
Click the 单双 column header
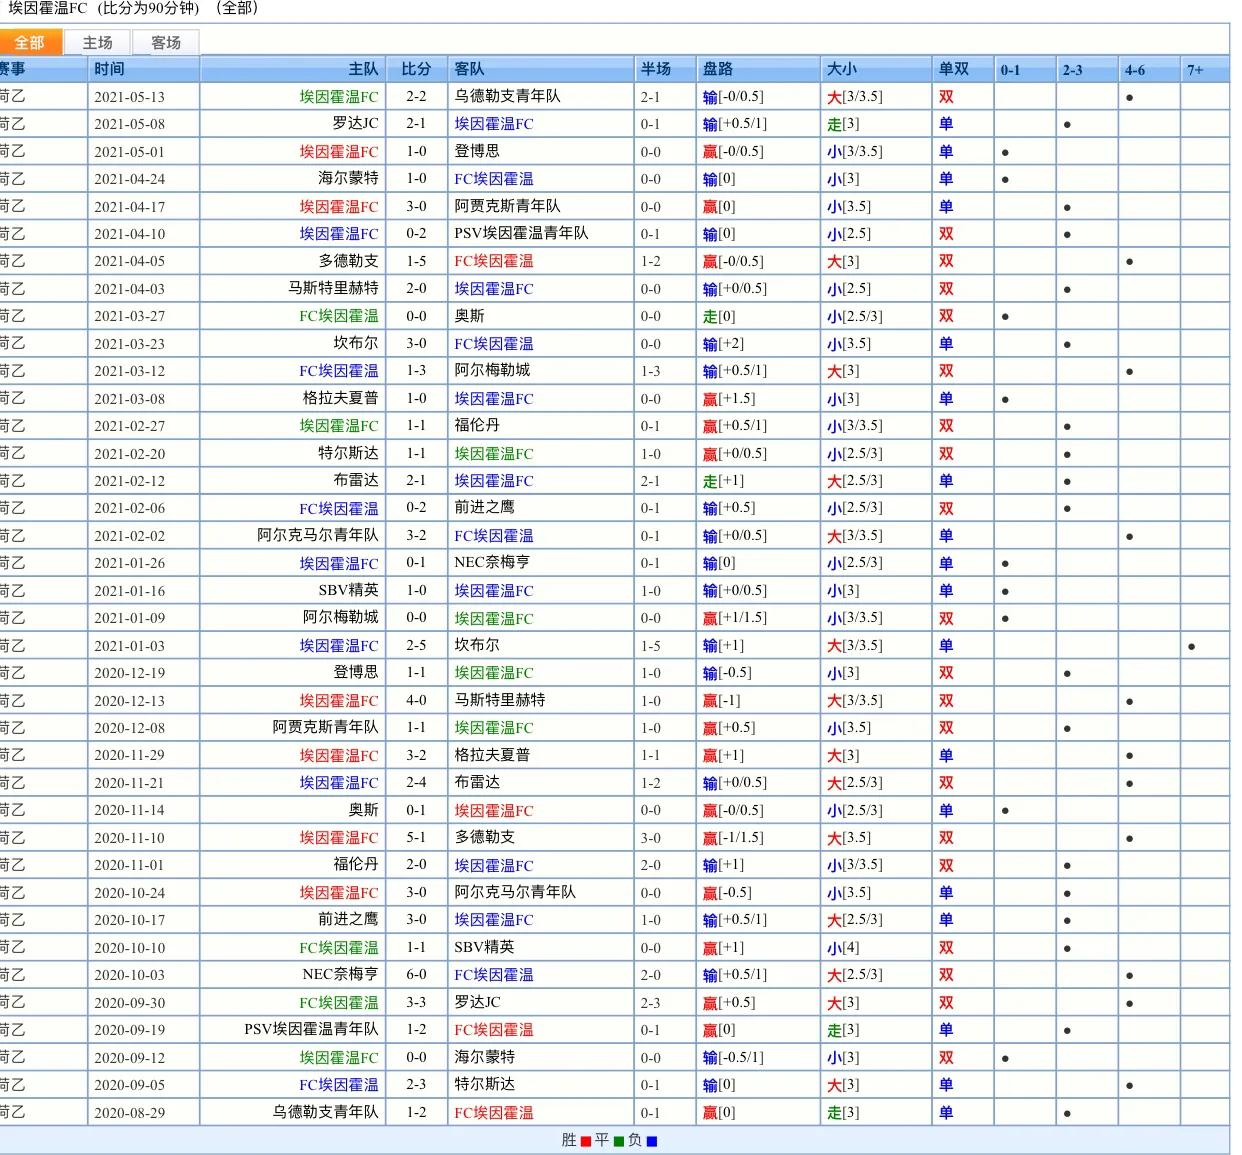(x=953, y=69)
